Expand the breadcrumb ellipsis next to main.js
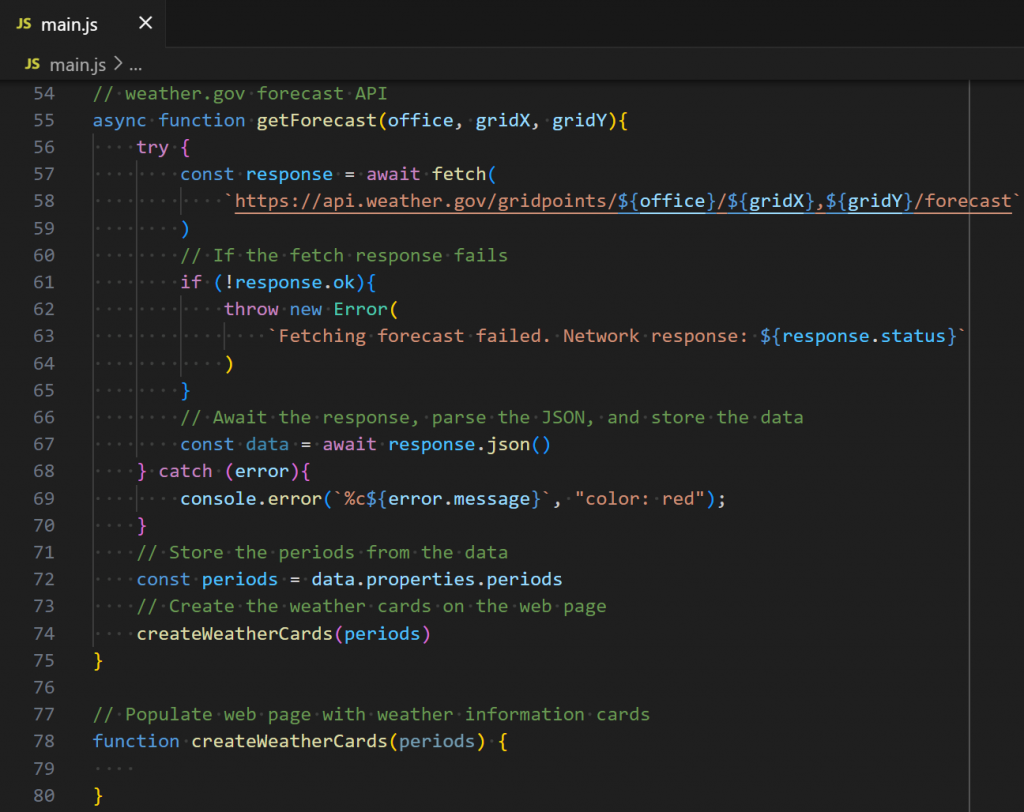 [x=134, y=64]
